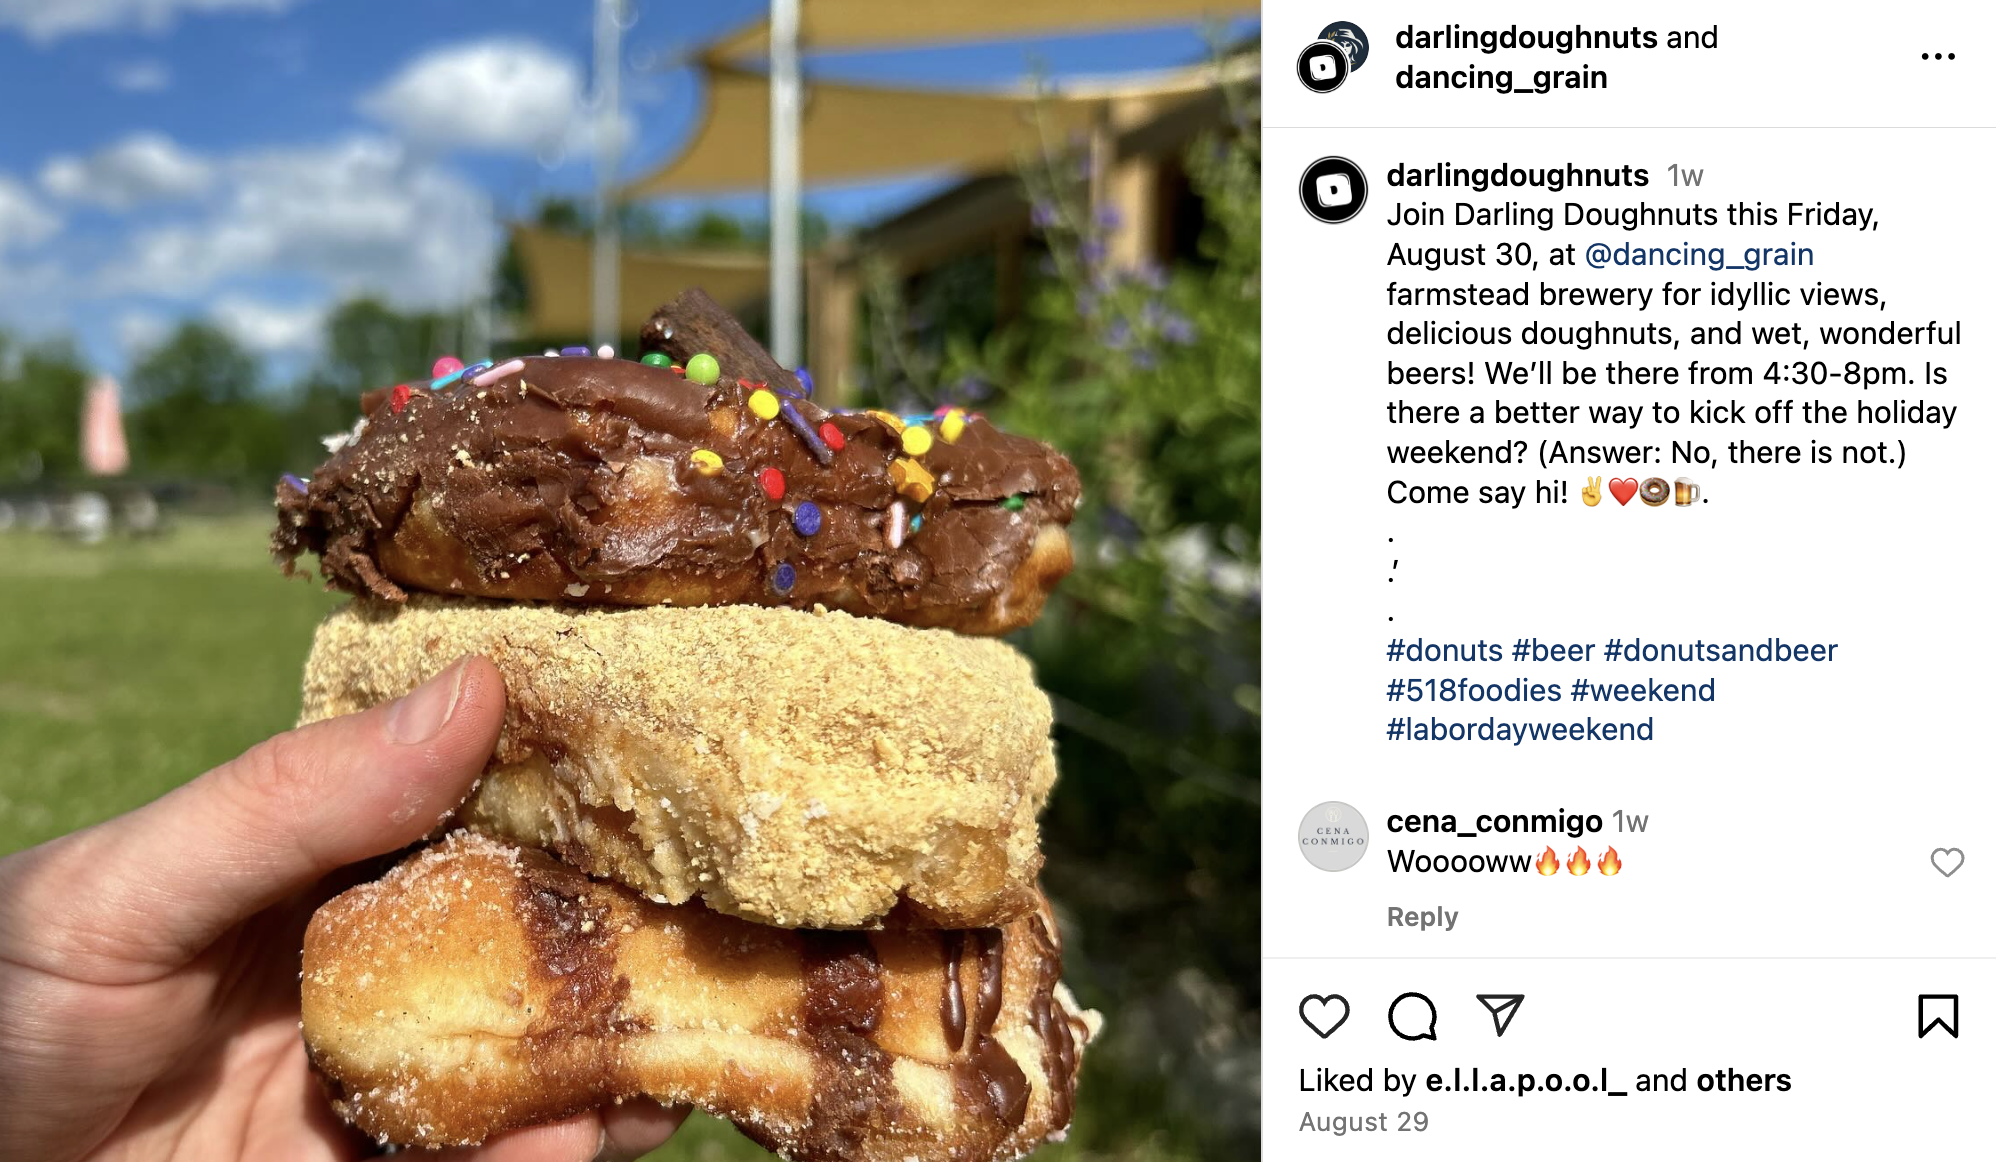Screen dimensions: 1996x1162
Task: Open dancing_grain profile from the header
Action: (1501, 77)
